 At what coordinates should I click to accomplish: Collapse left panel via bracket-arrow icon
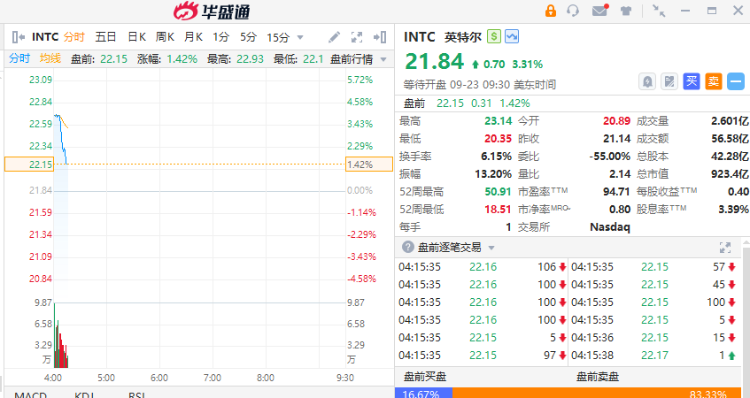pos(18,37)
